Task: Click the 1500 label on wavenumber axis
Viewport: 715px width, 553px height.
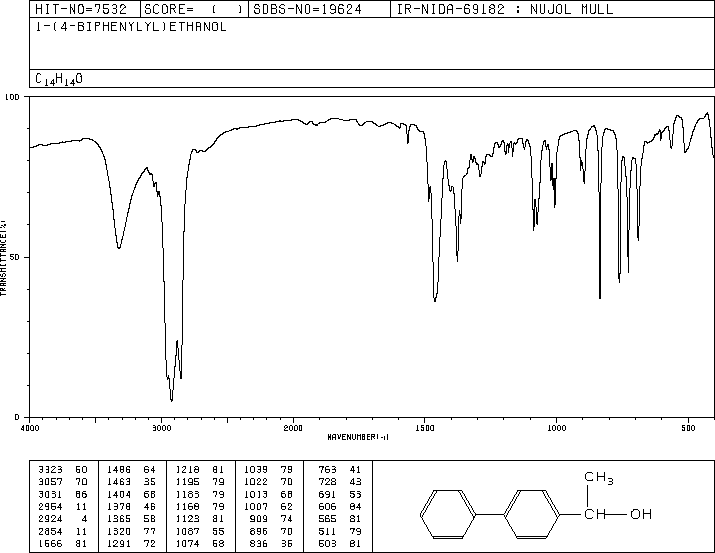Action: pyautogui.click(x=425, y=428)
